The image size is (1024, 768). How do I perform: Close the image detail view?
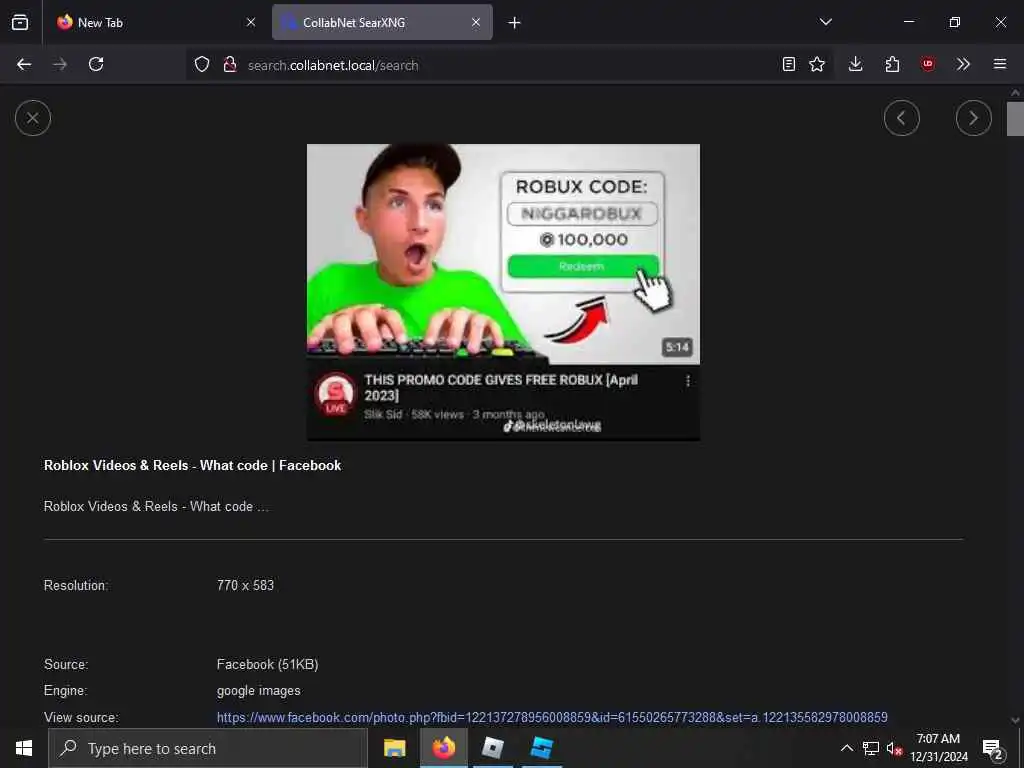(33, 118)
